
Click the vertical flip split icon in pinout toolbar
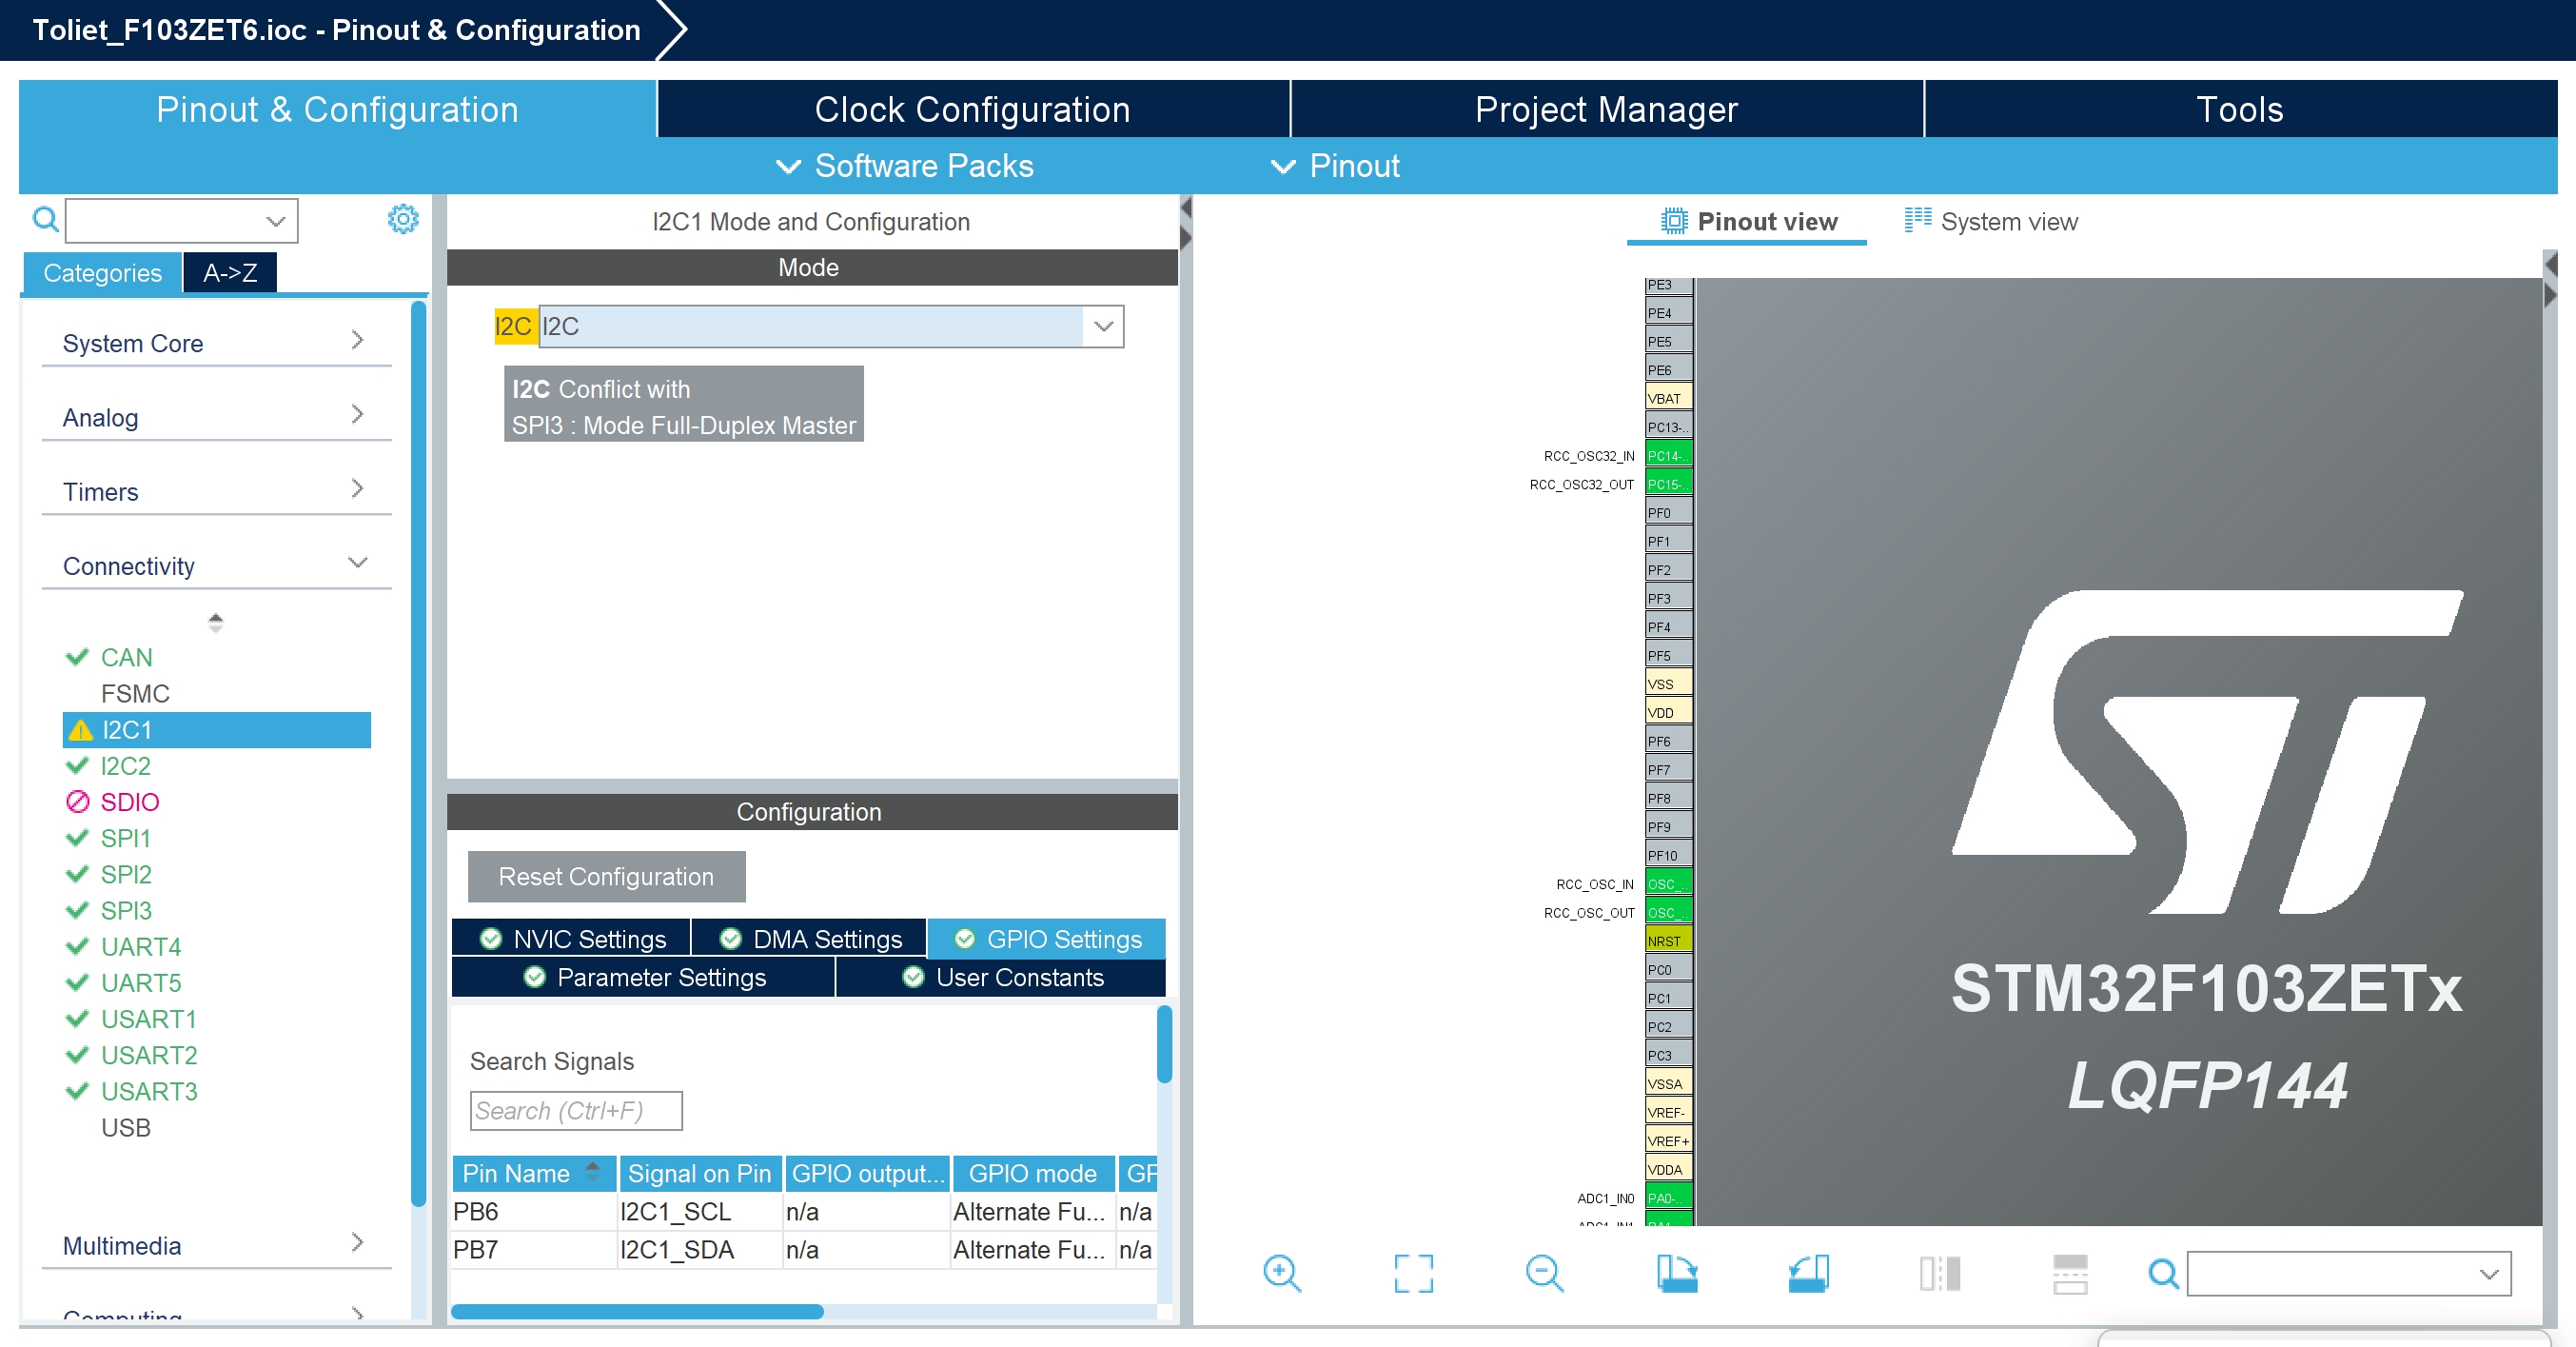(1940, 1273)
